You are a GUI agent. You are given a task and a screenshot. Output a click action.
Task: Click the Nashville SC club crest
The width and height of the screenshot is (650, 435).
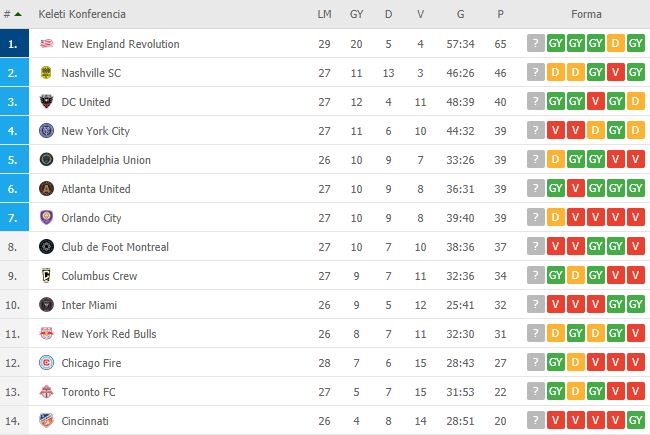(45, 73)
